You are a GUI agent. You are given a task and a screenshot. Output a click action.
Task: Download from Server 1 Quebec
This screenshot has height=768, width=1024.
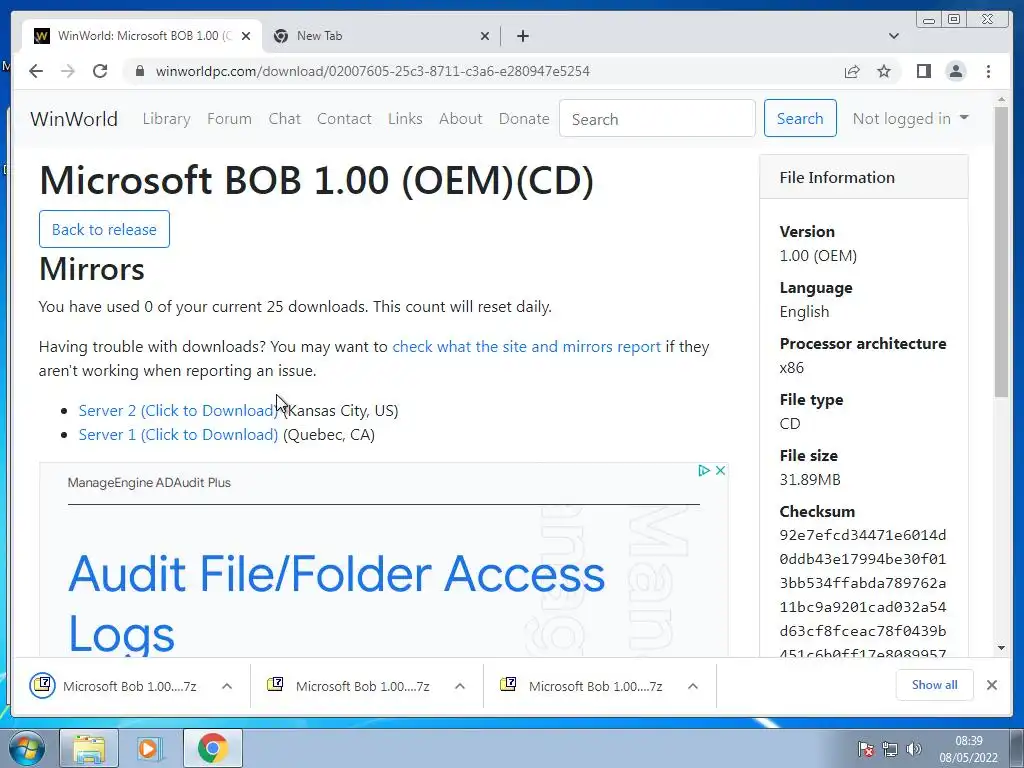[x=178, y=434]
